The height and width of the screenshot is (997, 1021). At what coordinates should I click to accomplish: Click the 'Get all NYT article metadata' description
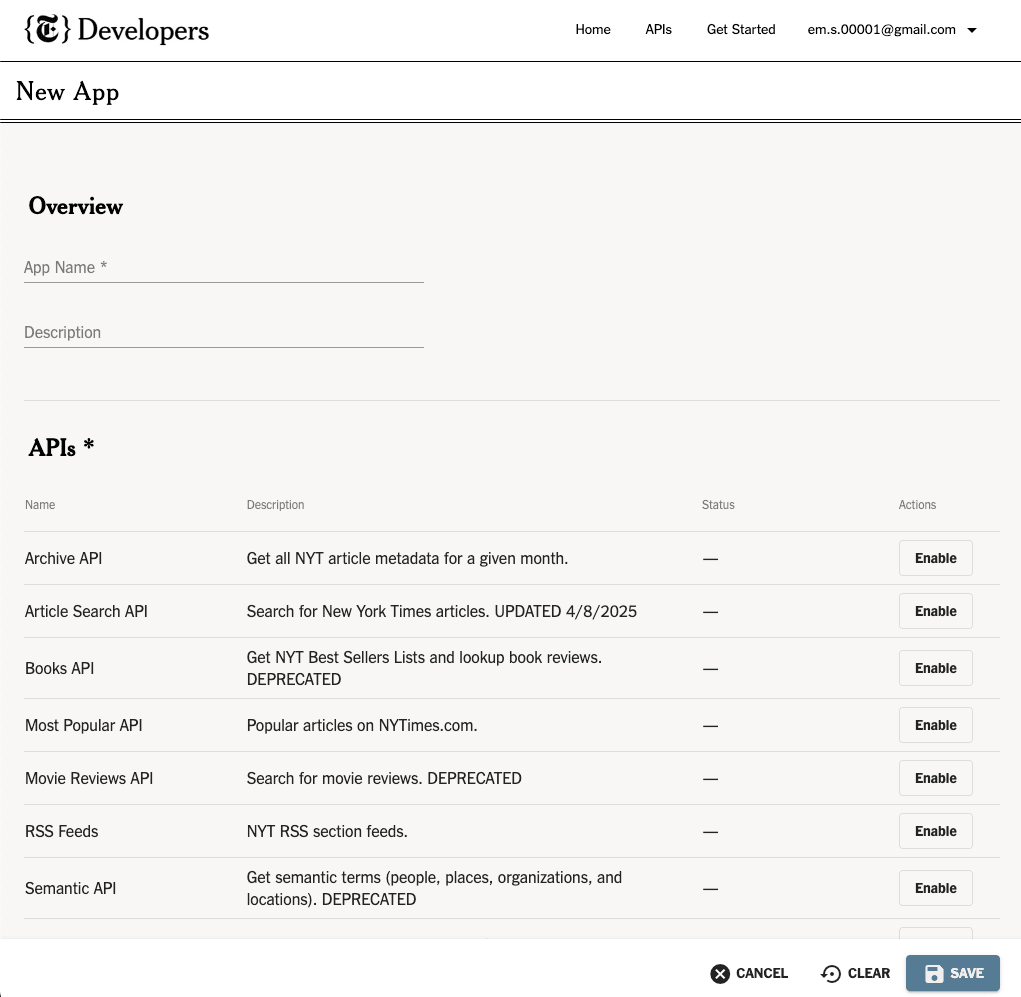pyautogui.click(x=407, y=559)
